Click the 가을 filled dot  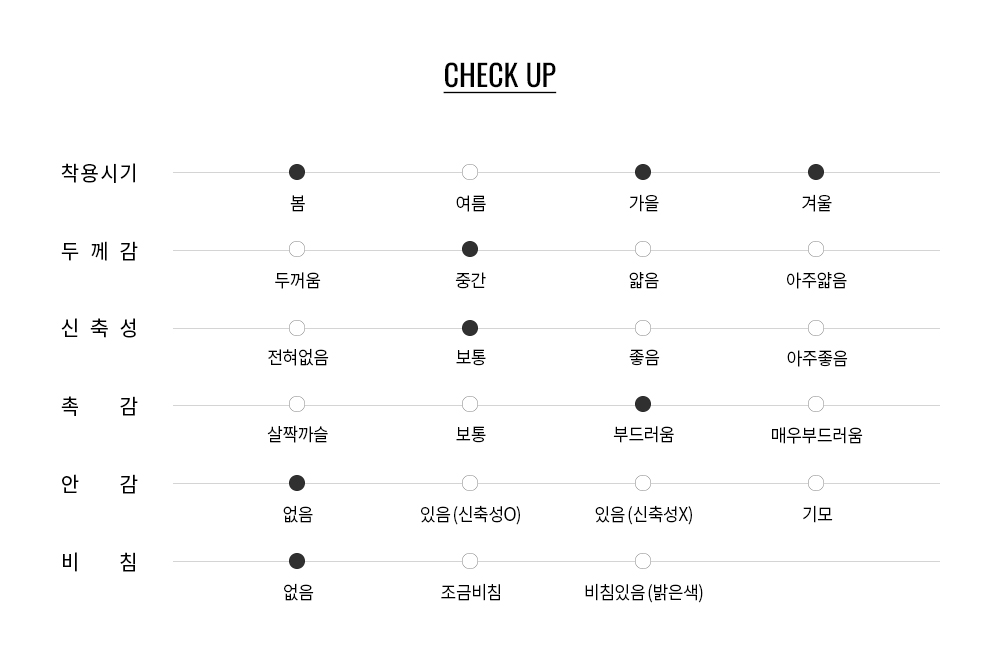643,172
